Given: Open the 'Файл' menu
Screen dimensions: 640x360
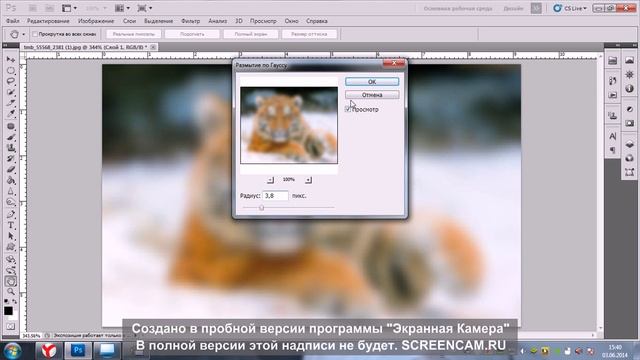Looking at the screenshot, I should 13,21.
